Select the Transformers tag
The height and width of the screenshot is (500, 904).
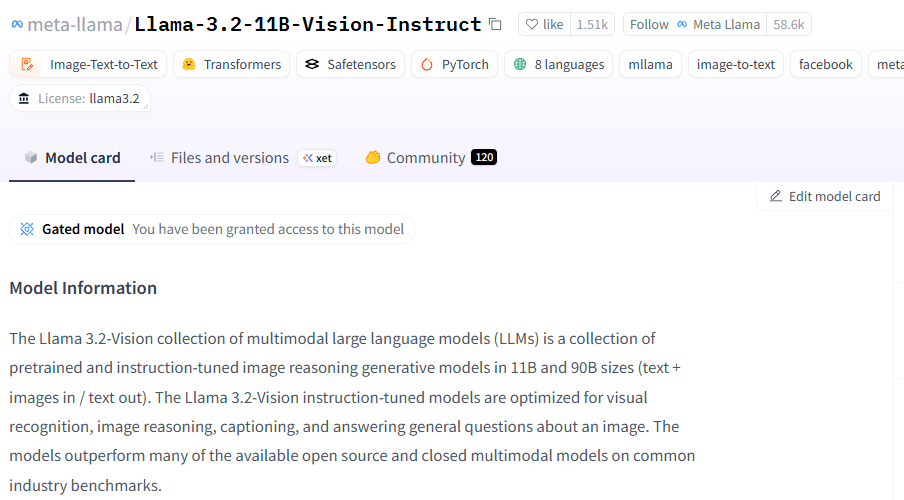(231, 64)
